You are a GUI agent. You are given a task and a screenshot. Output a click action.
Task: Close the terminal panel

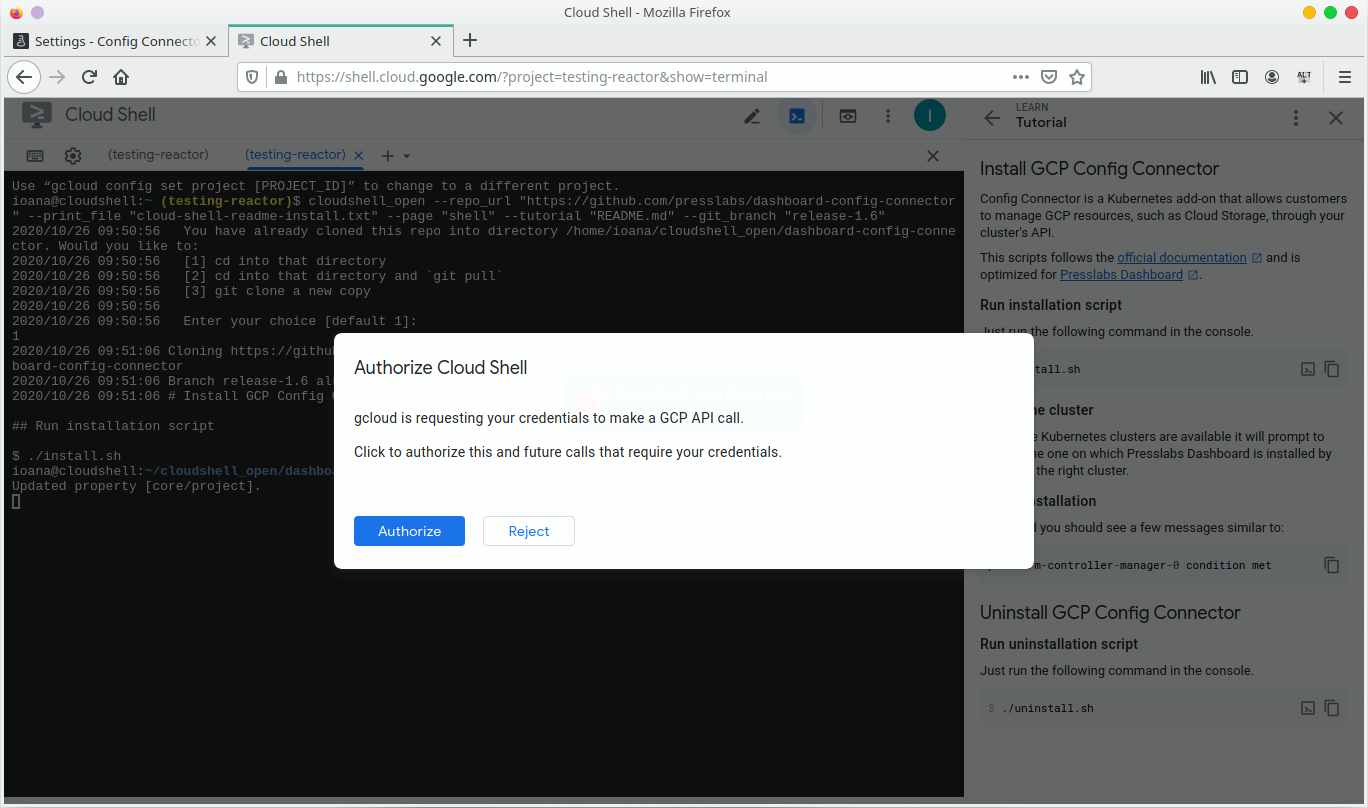pos(933,156)
